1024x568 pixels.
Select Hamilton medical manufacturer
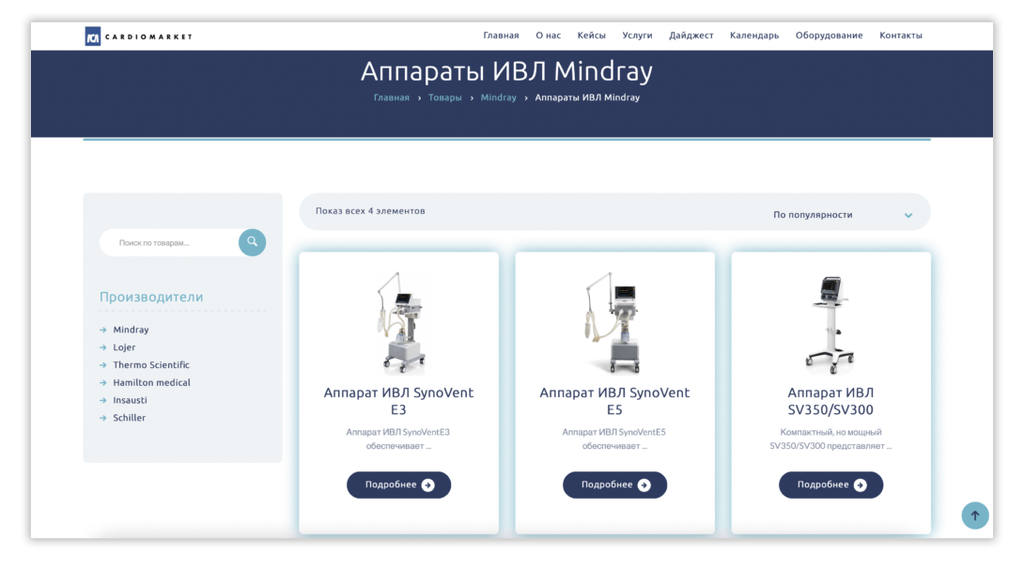(x=152, y=383)
